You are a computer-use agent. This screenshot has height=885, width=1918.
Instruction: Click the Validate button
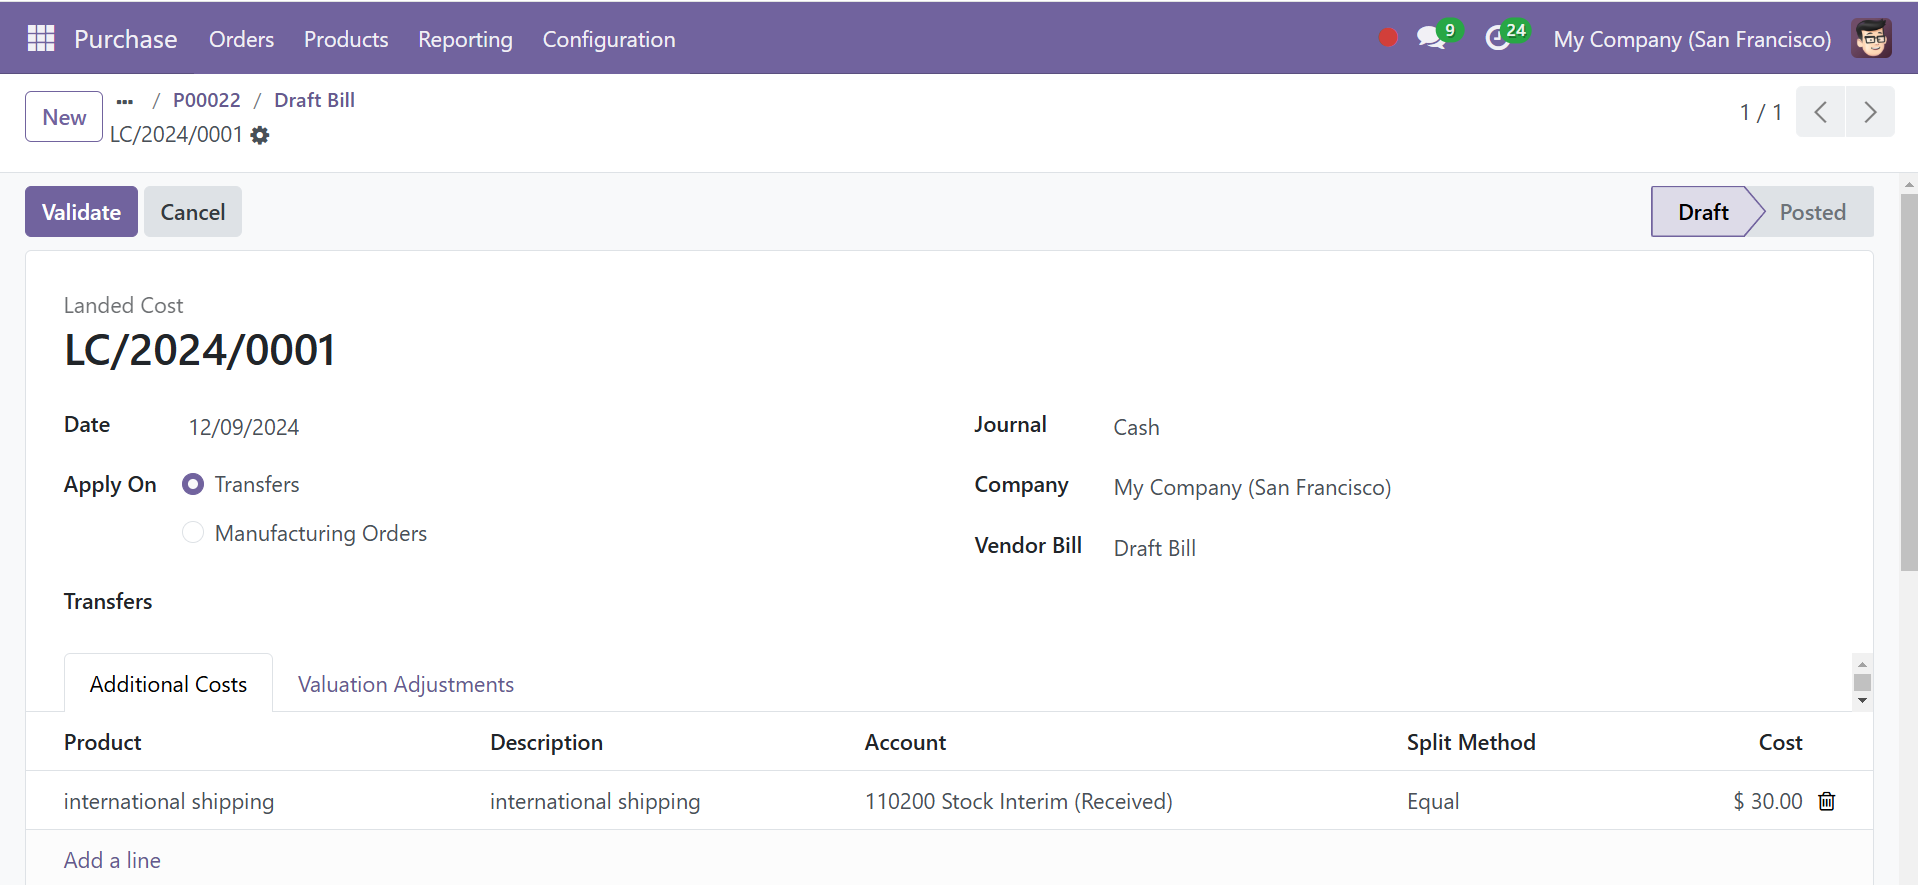tap(81, 212)
